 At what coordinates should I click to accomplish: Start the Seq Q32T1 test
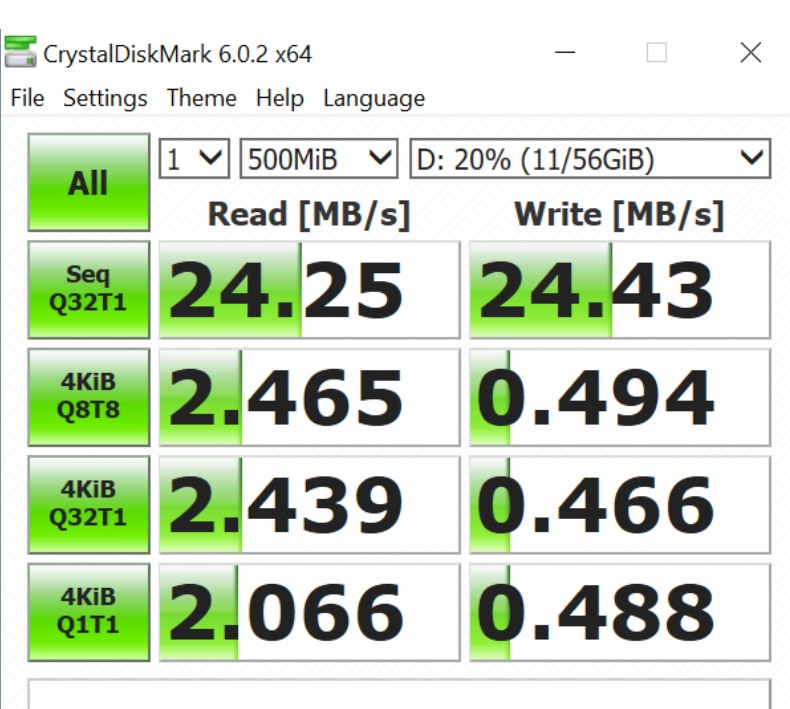tap(88, 289)
